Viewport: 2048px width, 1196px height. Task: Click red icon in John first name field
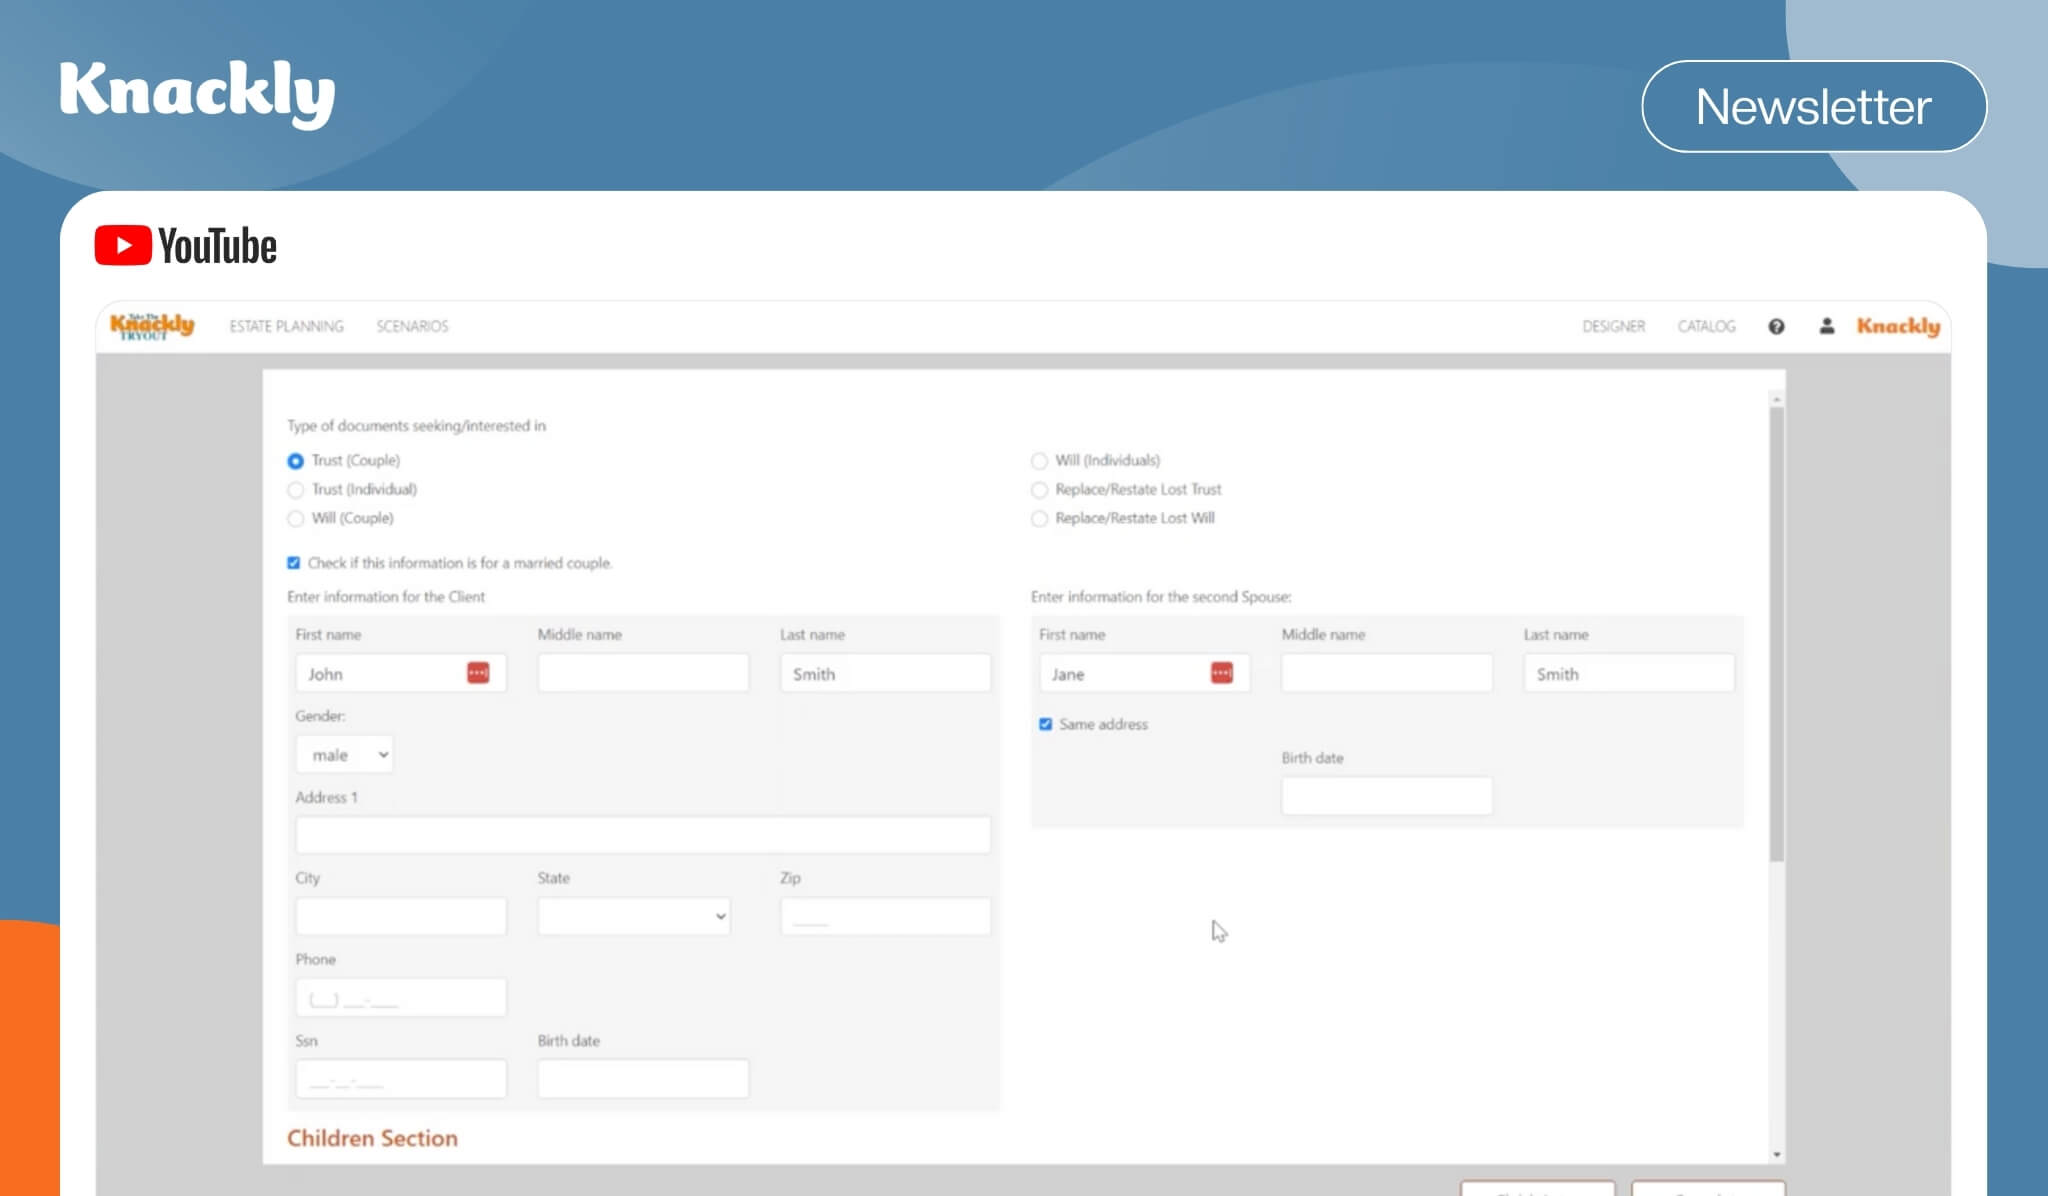(x=478, y=673)
